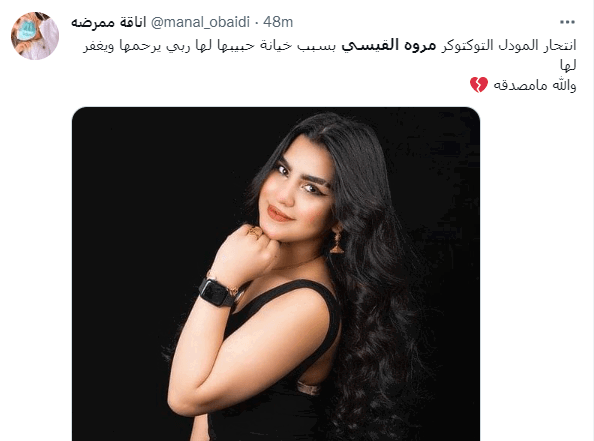The height and width of the screenshot is (441, 594).
Task: Click the woman's face in the photo
Action: click(297, 189)
